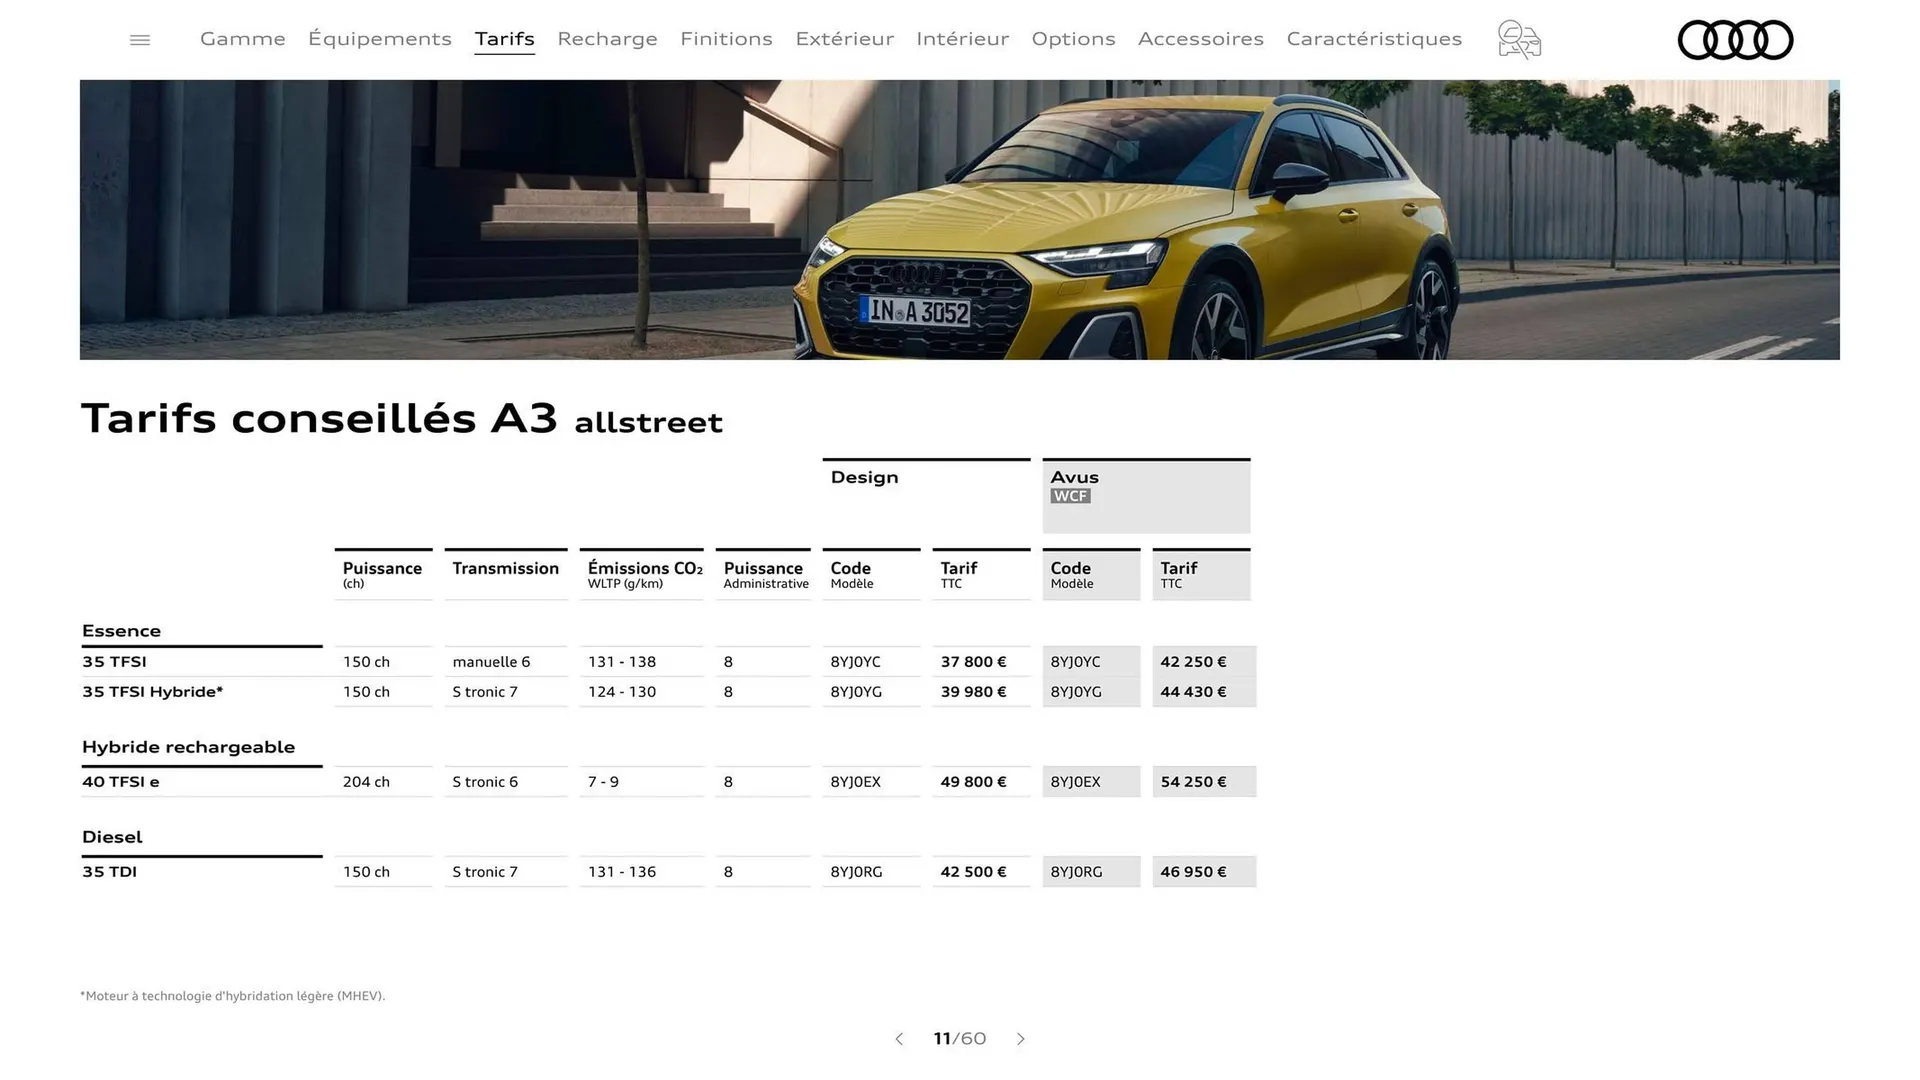This screenshot has width=1920, height=1080.
Task: Click the WCF badge under Avus
Action: [x=1070, y=495]
